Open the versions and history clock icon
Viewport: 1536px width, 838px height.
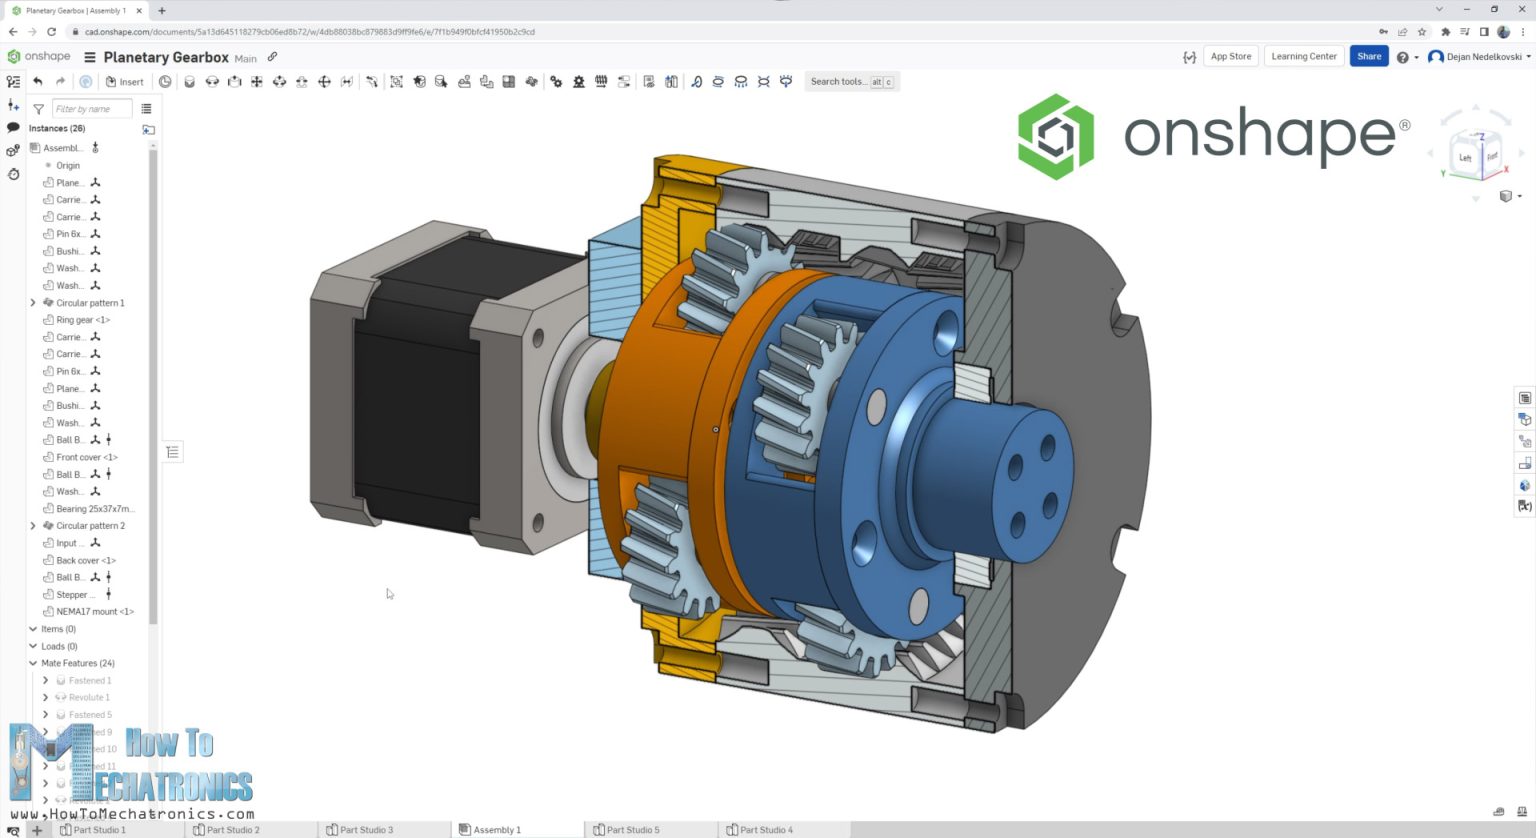coord(13,174)
